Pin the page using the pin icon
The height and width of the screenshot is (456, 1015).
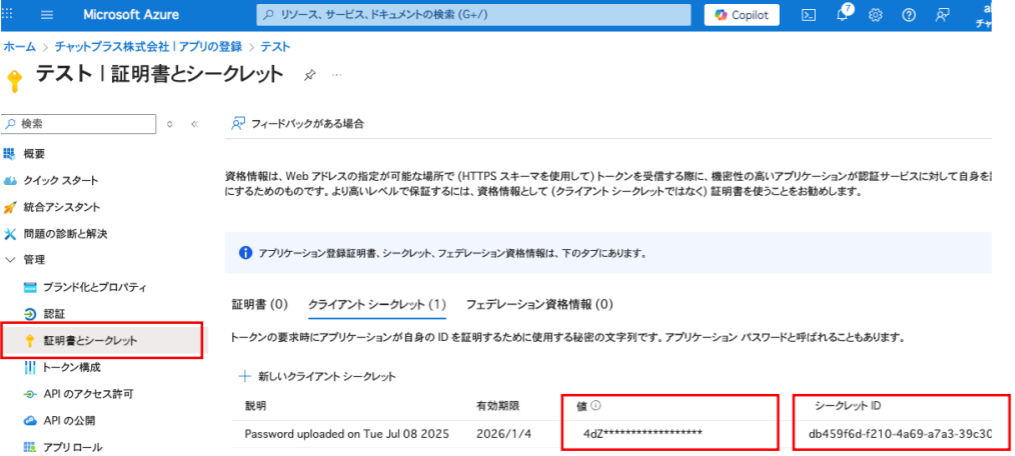(309, 75)
